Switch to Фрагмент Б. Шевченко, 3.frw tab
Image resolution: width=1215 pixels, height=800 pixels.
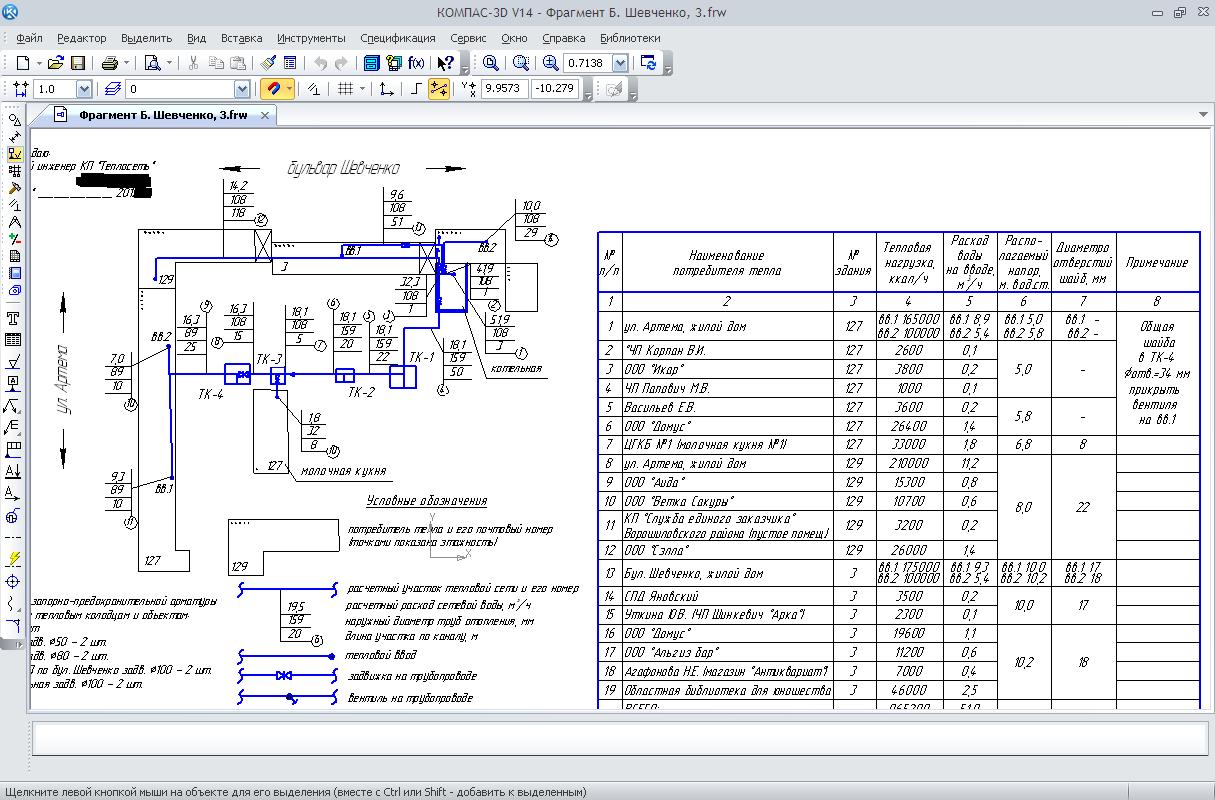click(x=162, y=116)
